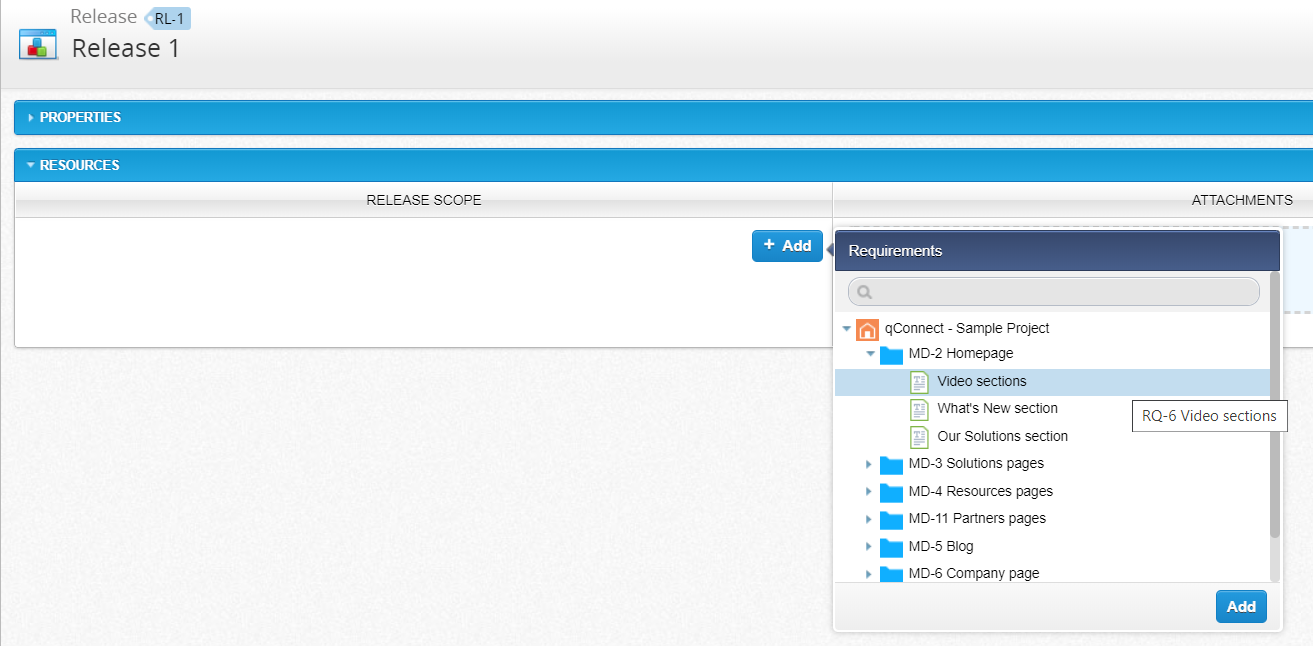Viewport: 1313px width, 646px height.
Task: Expand the PROPERTIES section
Action: pos(31,118)
